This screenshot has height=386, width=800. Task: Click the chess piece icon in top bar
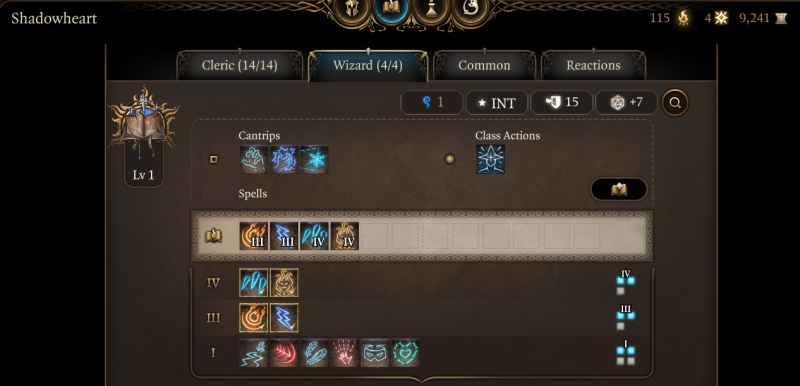point(431,9)
